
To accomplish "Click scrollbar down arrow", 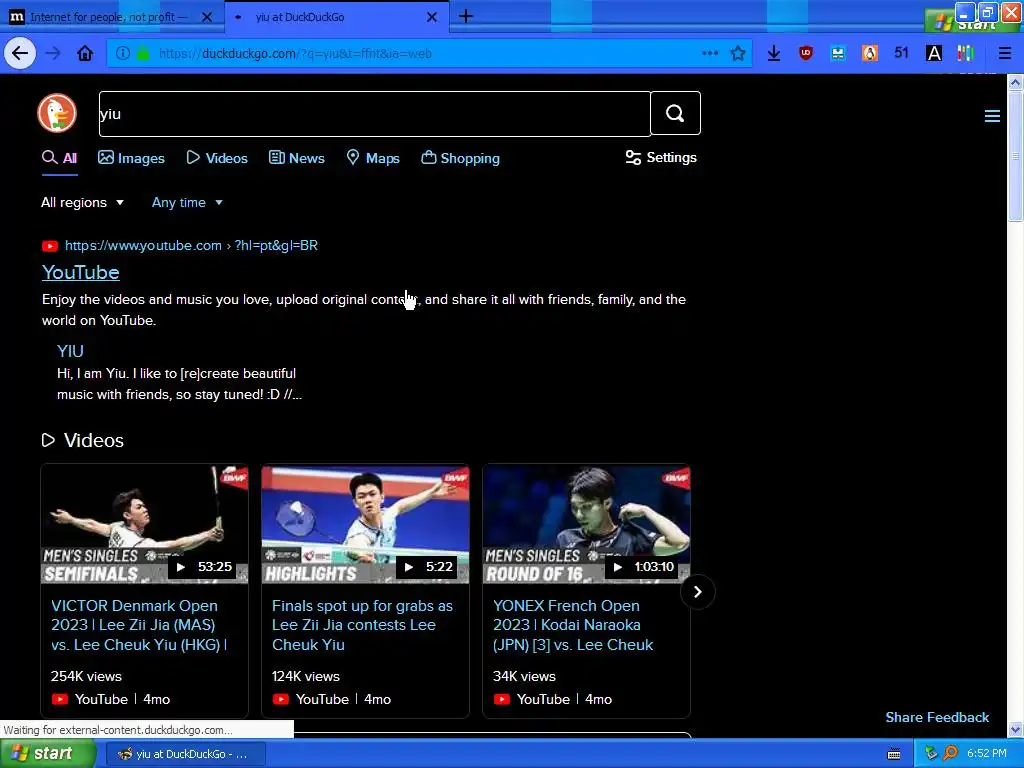I will [x=1015, y=729].
